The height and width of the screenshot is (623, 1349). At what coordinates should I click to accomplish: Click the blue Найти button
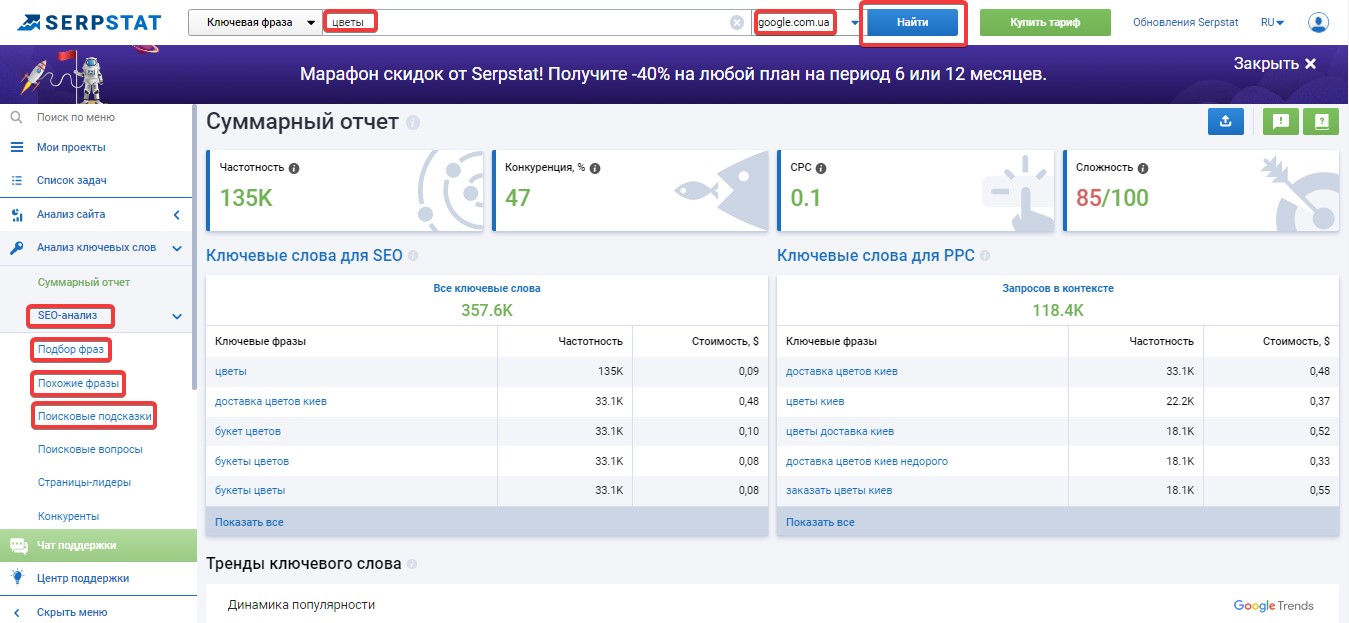coord(913,22)
